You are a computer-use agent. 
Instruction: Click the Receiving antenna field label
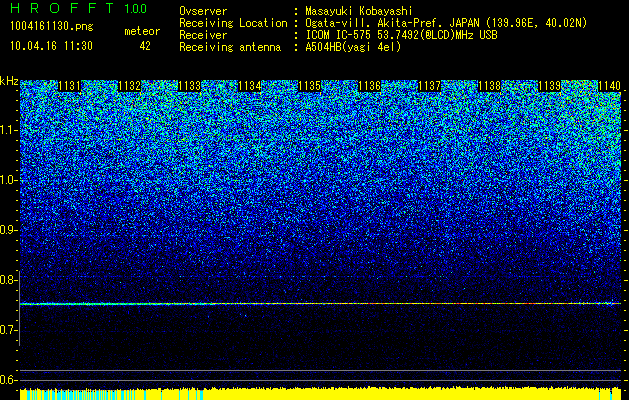point(230,47)
